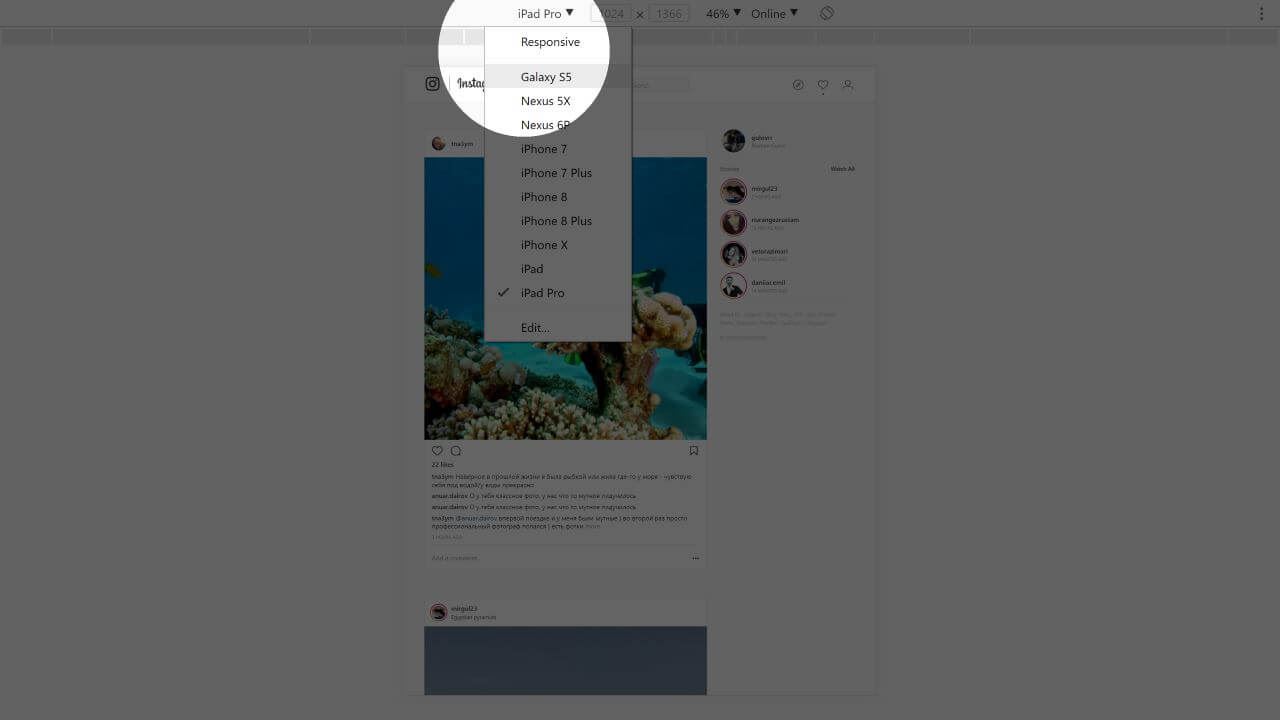Click the height field showing 1366
1280x720 pixels.
pyautogui.click(x=668, y=14)
